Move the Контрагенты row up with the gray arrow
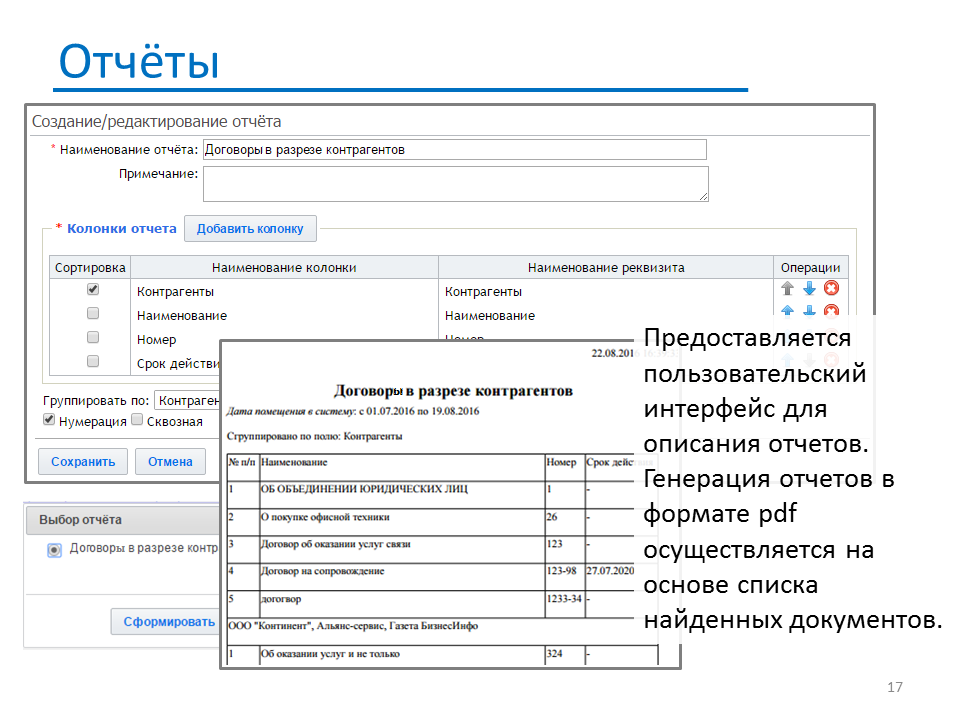Viewport: 960px width, 720px height. [787, 288]
